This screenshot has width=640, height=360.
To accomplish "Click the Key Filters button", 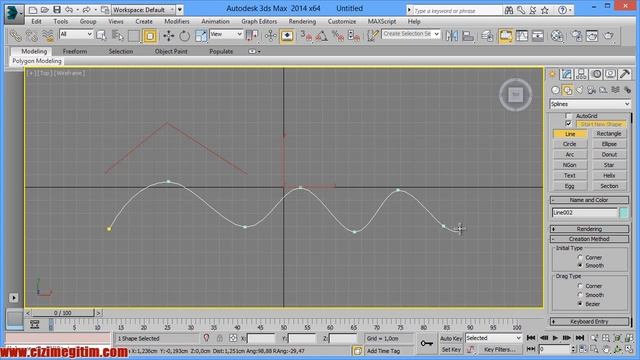I will 500,350.
